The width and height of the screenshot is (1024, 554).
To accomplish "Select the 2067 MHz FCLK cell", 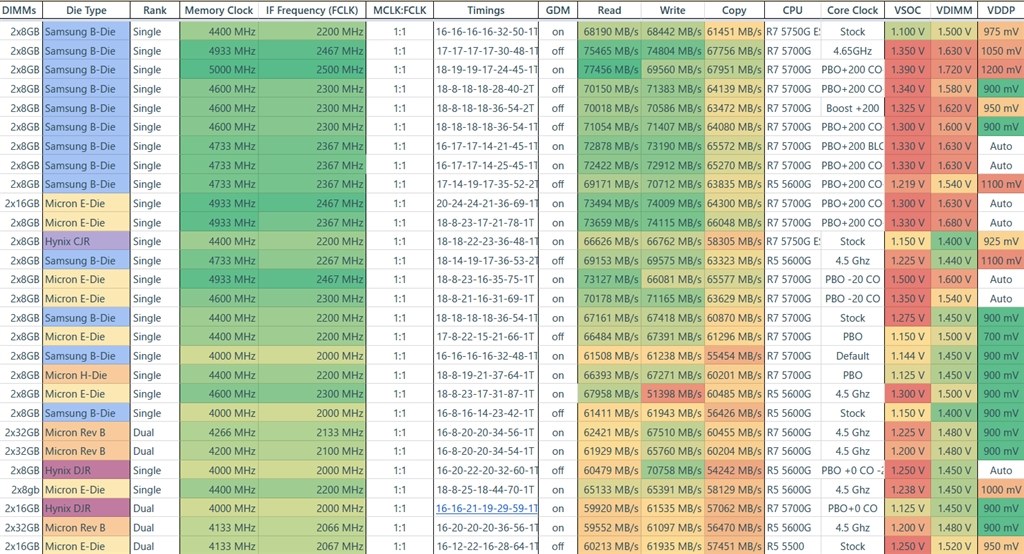I will [x=312, y=546].
